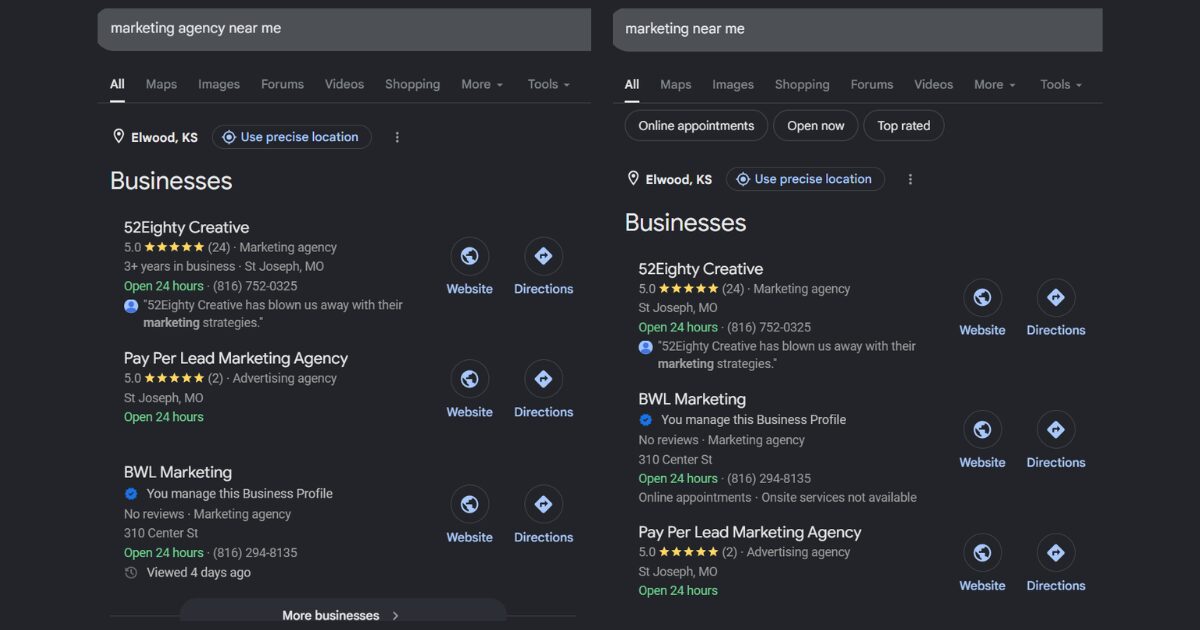Click Online appointments · Onsite services not available text
Image resolution: width=1200 pixels, height=630 pixels.
click(778, 497)
